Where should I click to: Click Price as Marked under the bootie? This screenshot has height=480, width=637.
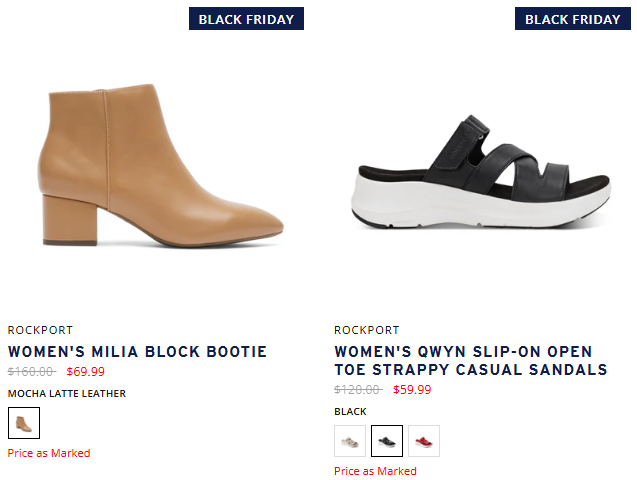[49, 453]
